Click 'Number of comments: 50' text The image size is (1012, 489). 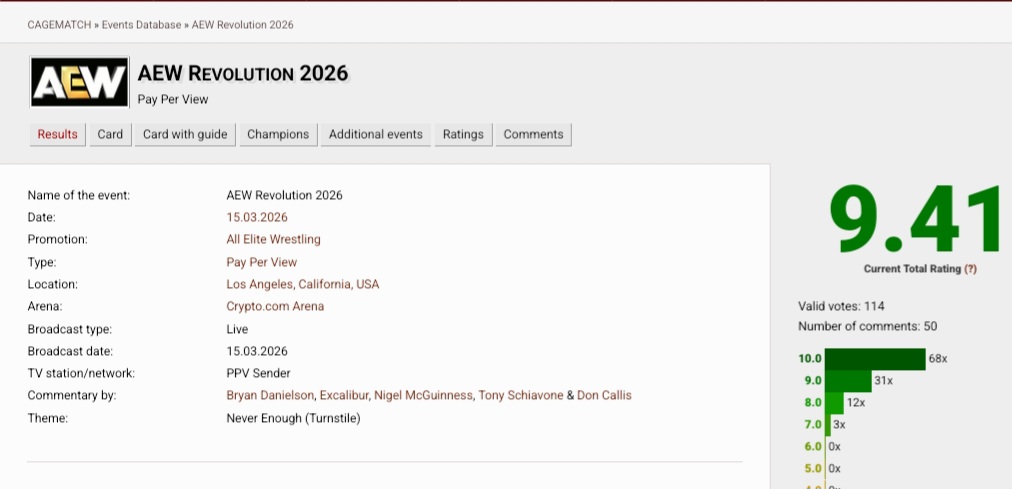(x=867, y=326)
